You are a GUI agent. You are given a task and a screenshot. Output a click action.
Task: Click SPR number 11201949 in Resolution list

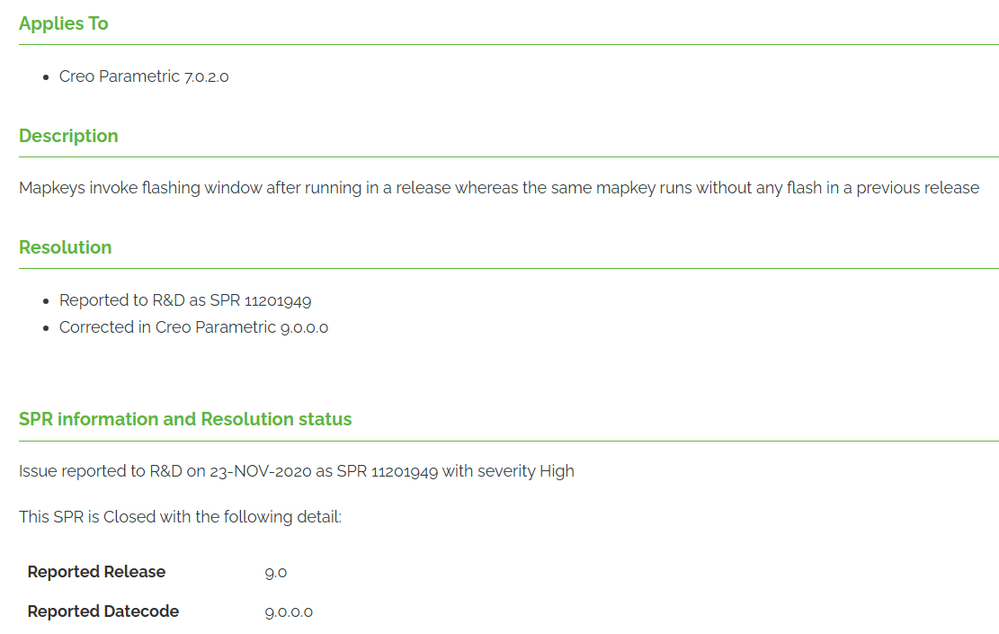[x=278, y=301]
